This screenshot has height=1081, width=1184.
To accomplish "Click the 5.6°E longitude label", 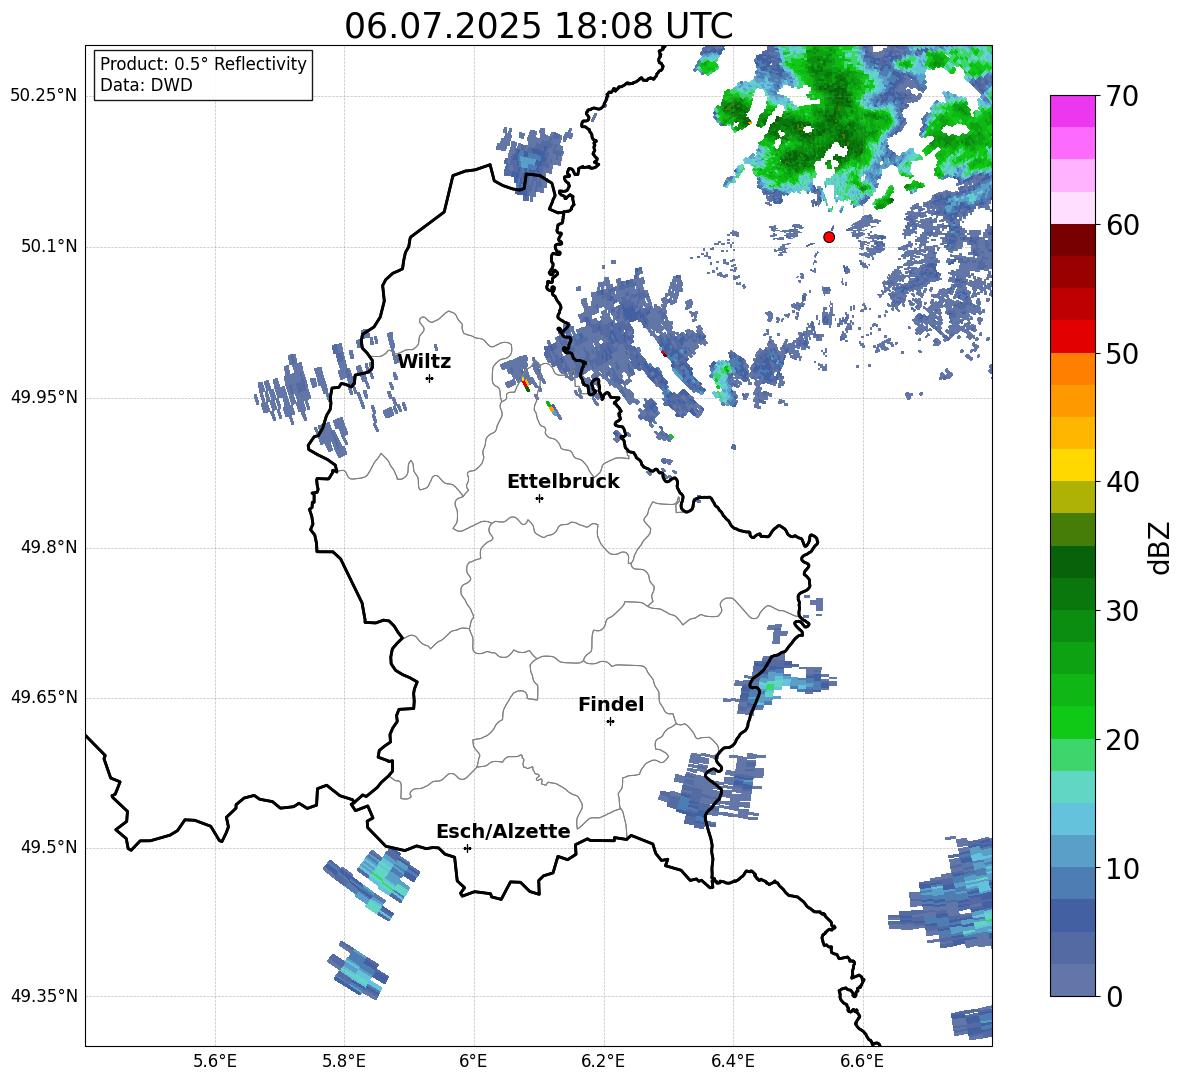I will 215,1061.
